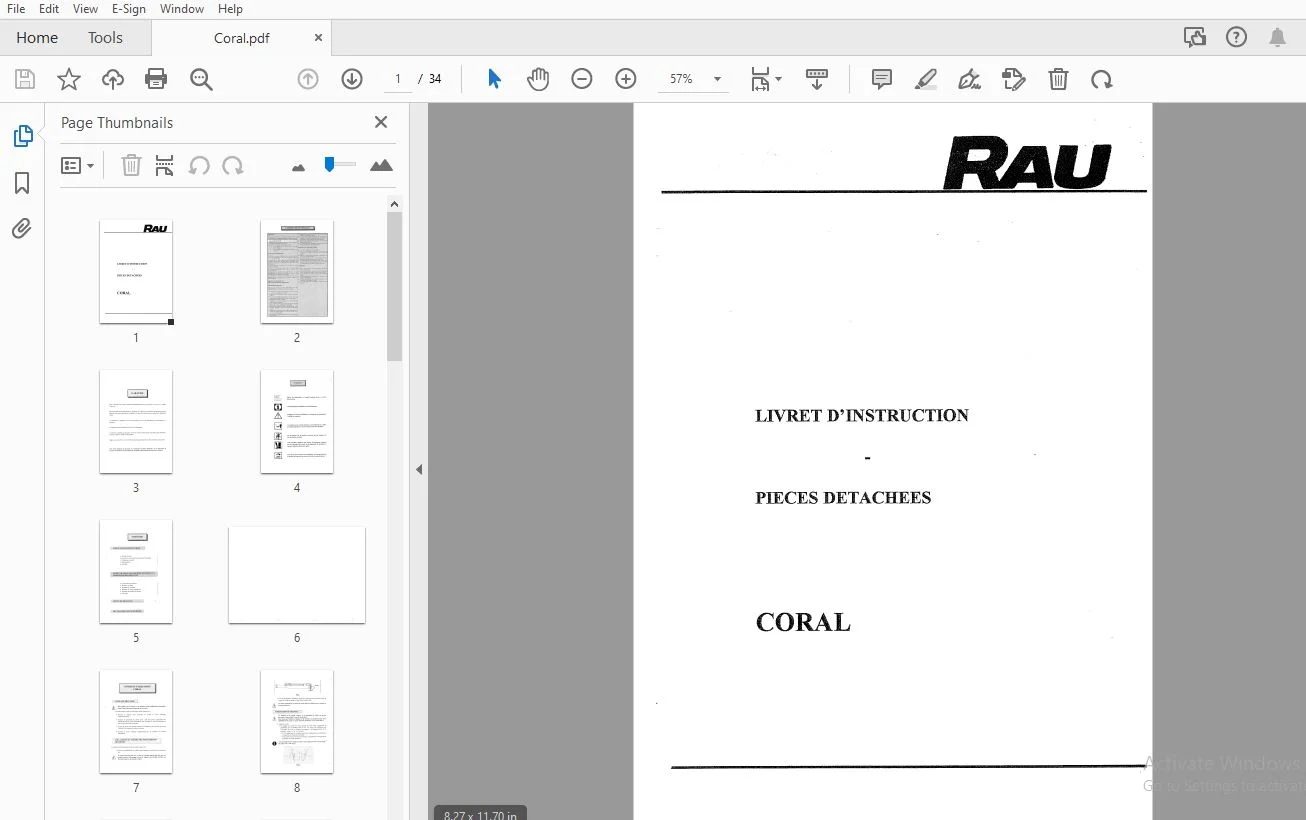Select page 8 thumbnail
Image resolution: width=1306 pixels, height=820 pixels.
pos(297,721)
